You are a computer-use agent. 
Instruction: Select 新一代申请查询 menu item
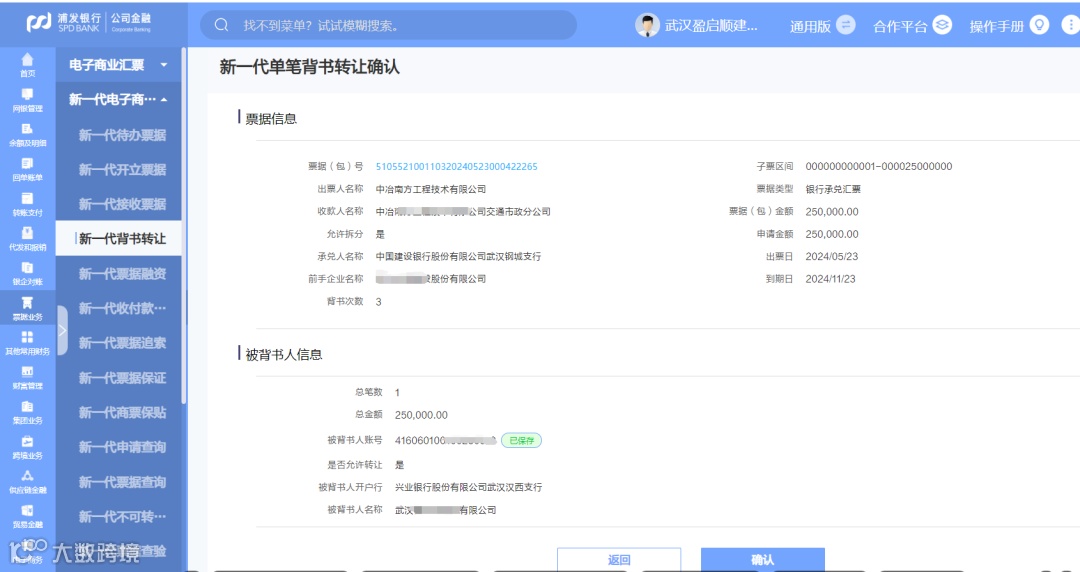point(122,447)
